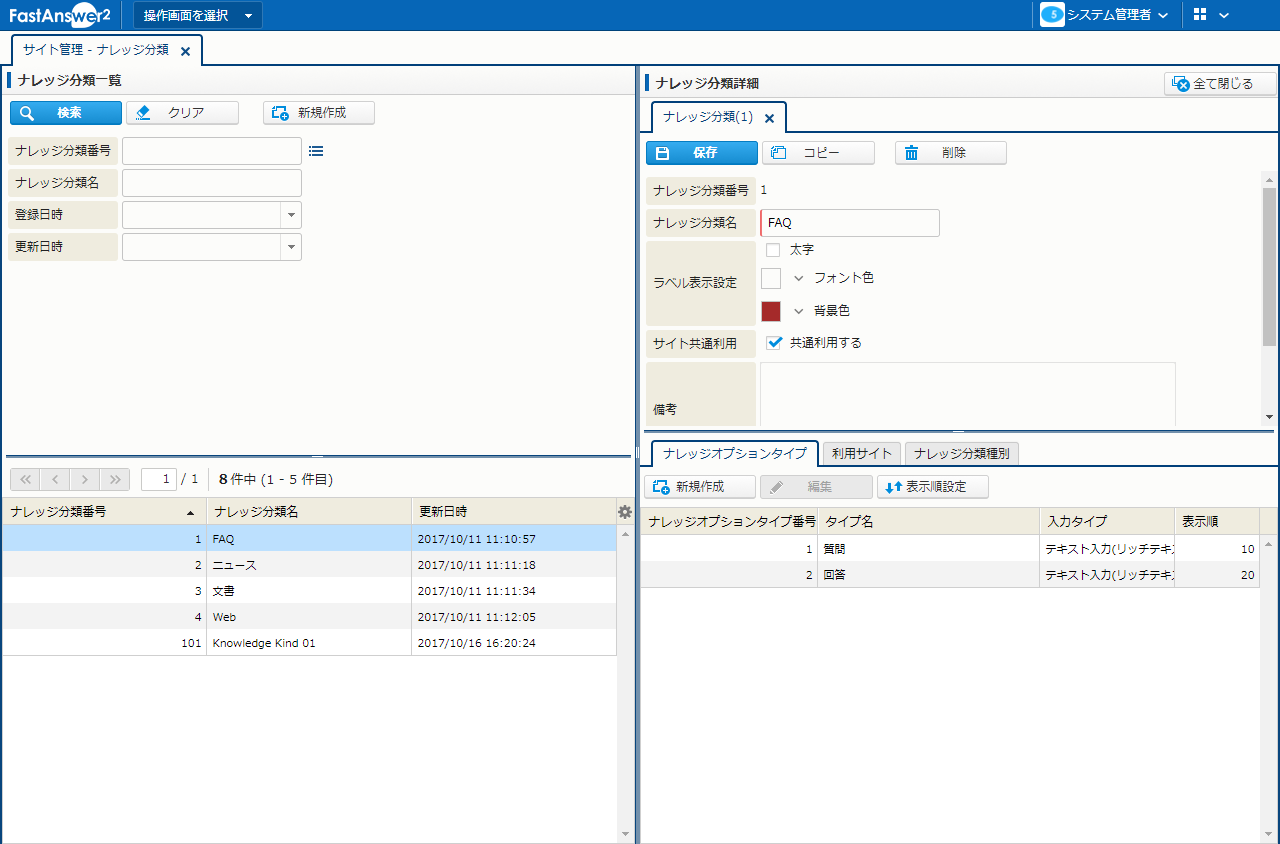
Task: Click the system administrator user avatar icon
Action: click(1052, 15)
